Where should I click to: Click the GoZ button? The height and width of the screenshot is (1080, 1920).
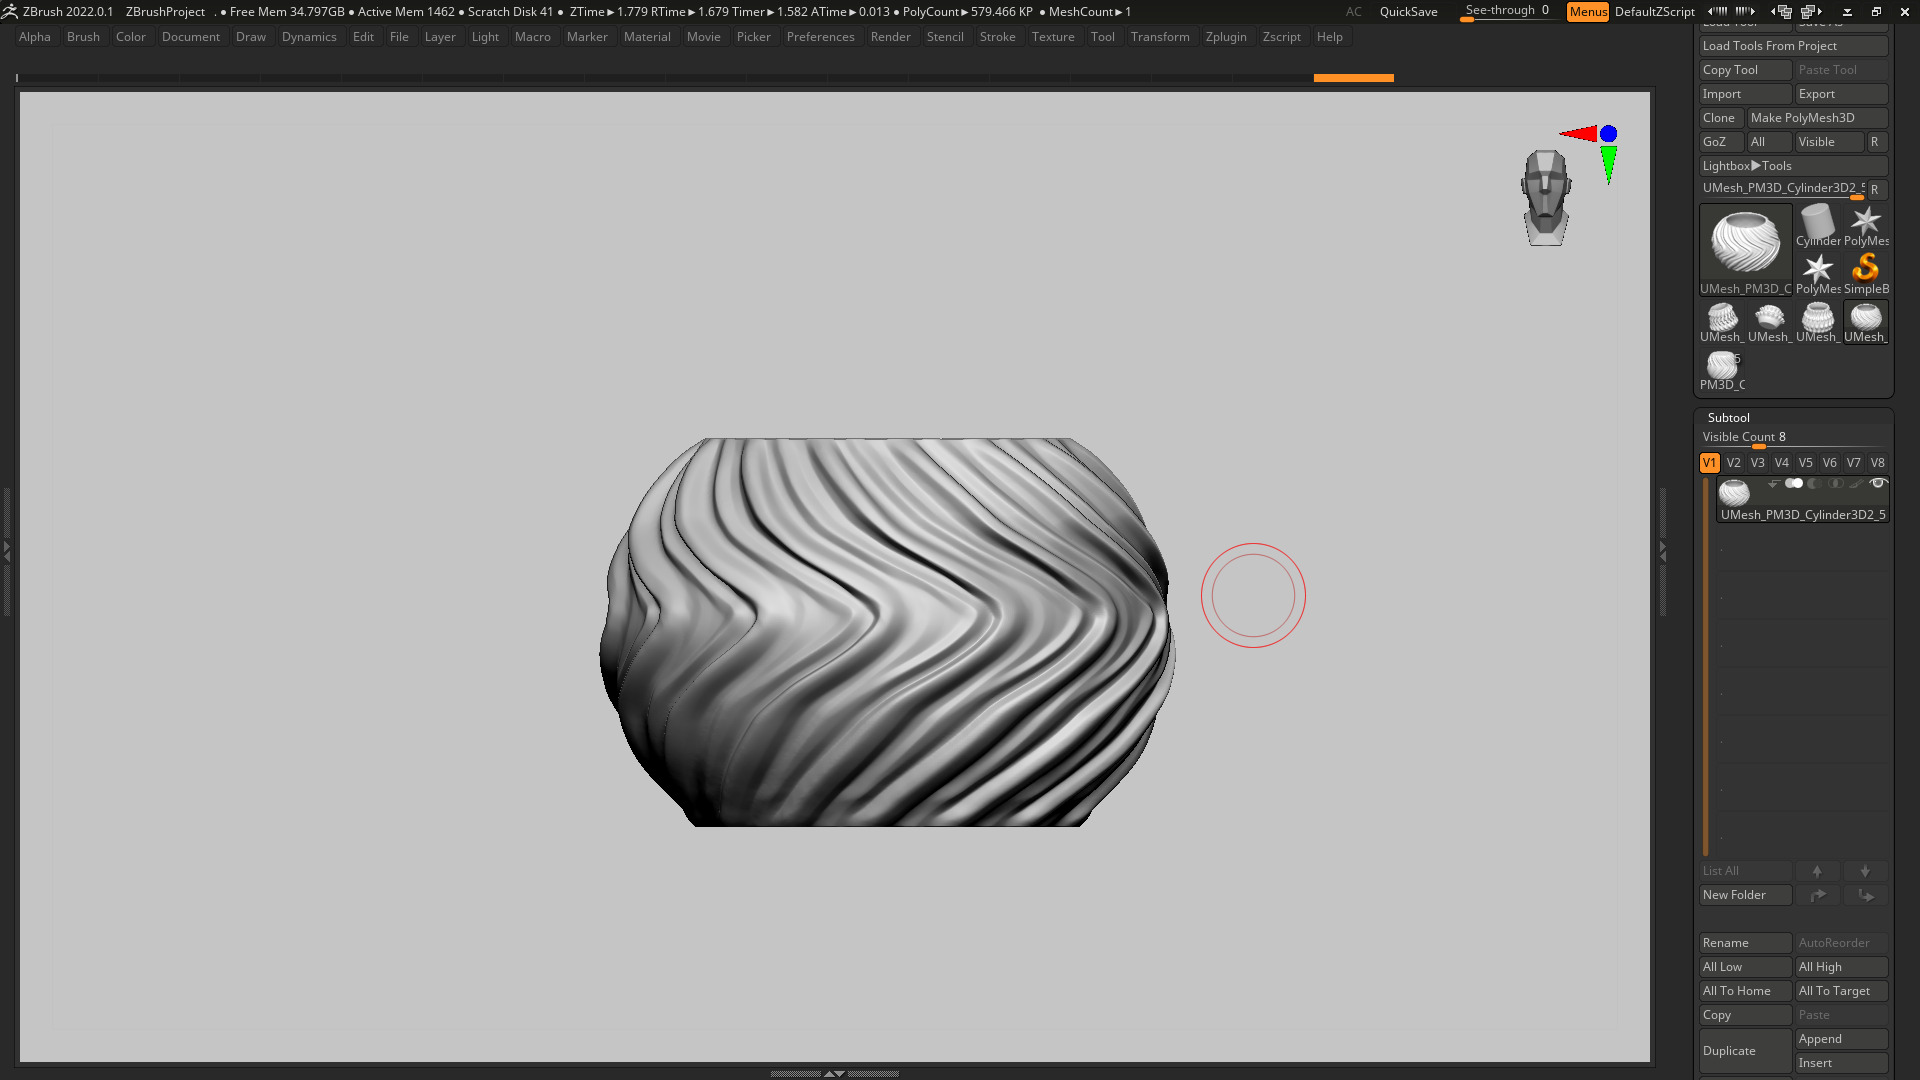click(x=1720, y=142)
